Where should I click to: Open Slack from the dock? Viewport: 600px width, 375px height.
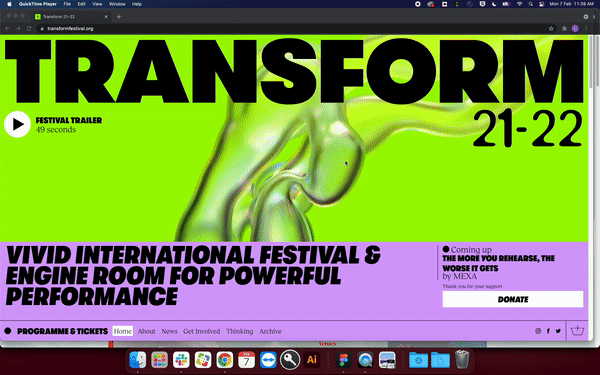(181, 360)
